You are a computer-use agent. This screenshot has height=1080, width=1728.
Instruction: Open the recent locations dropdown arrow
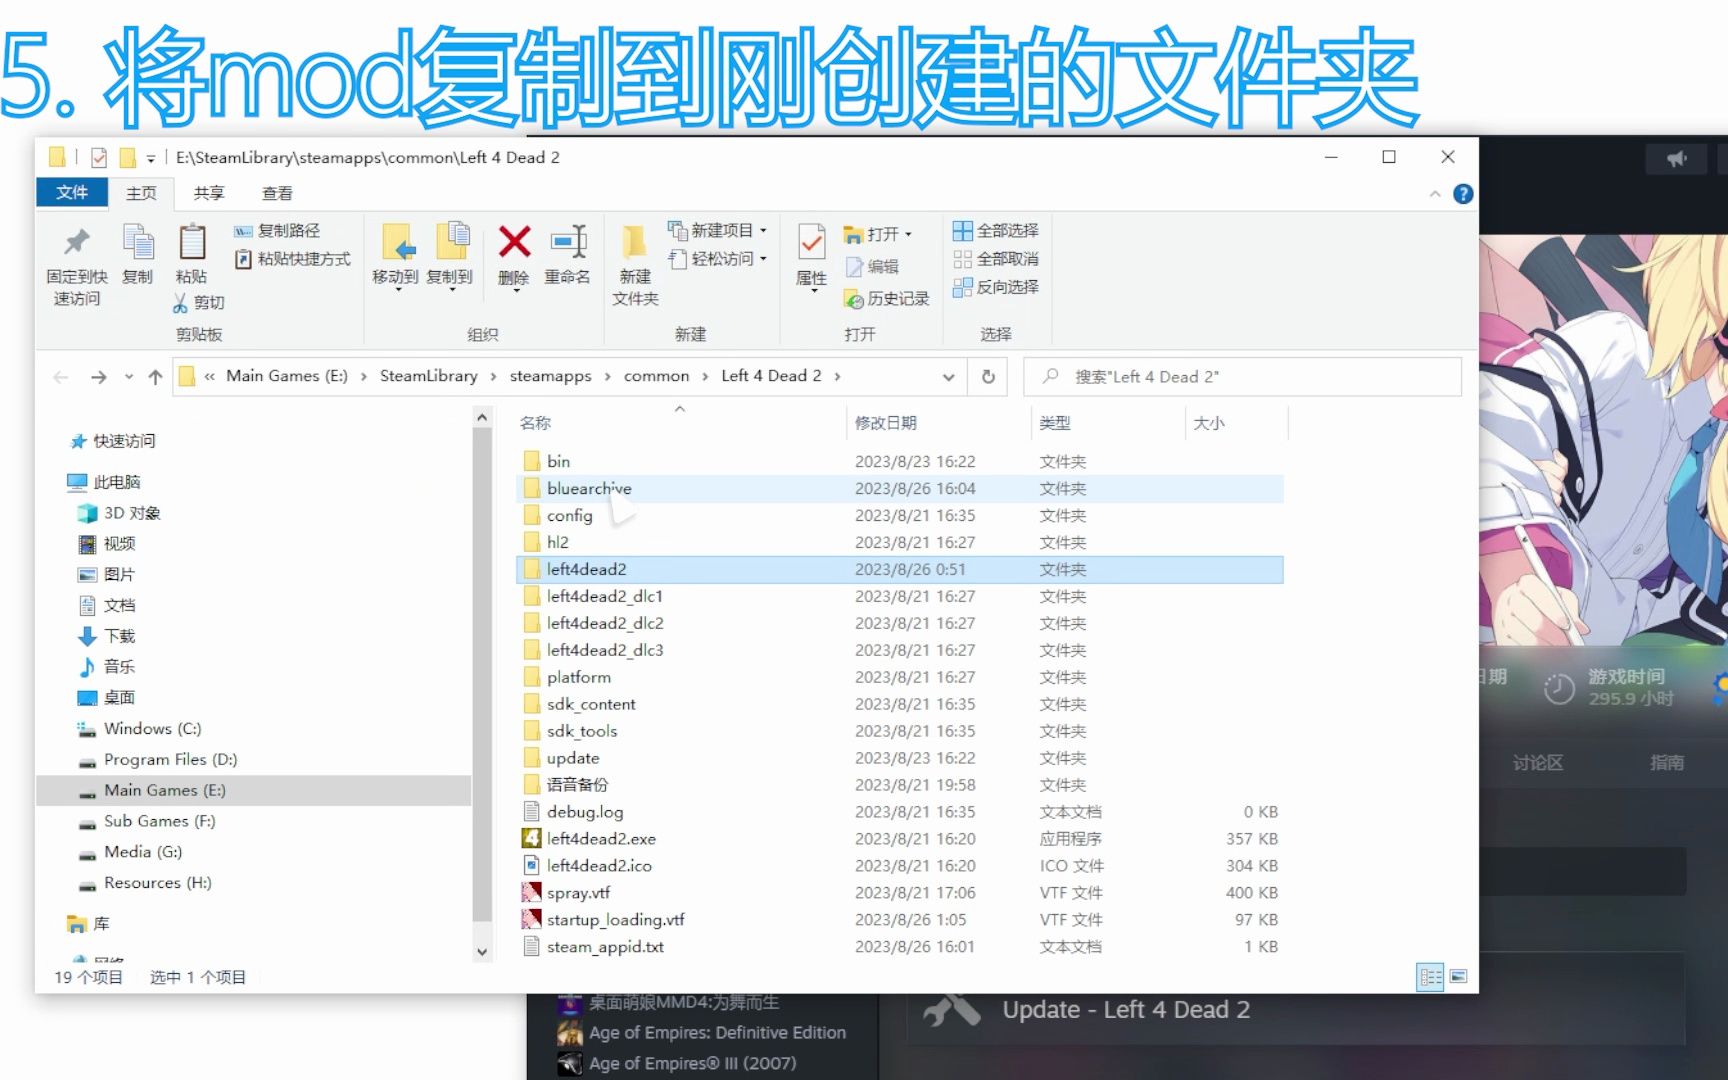[x=128, y=377]
